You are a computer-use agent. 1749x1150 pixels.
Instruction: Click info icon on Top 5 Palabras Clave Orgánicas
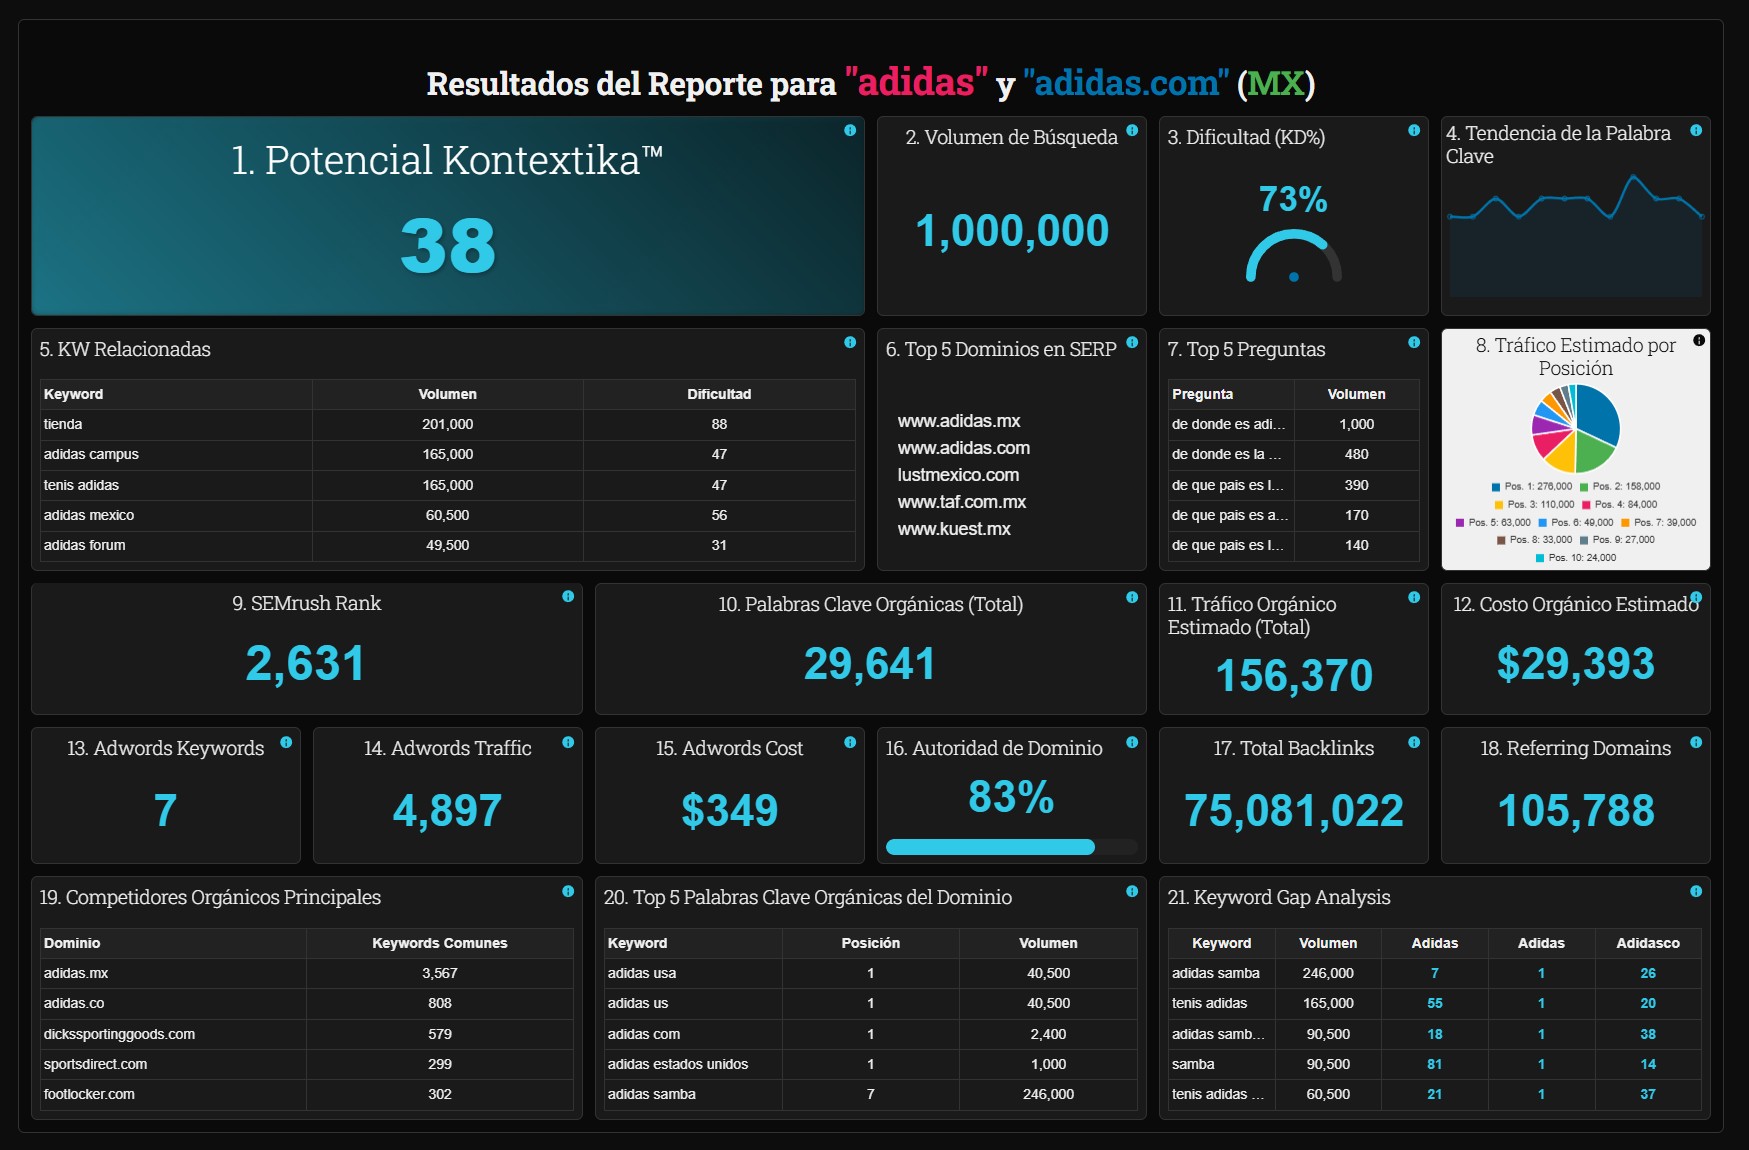point(1132,891)
